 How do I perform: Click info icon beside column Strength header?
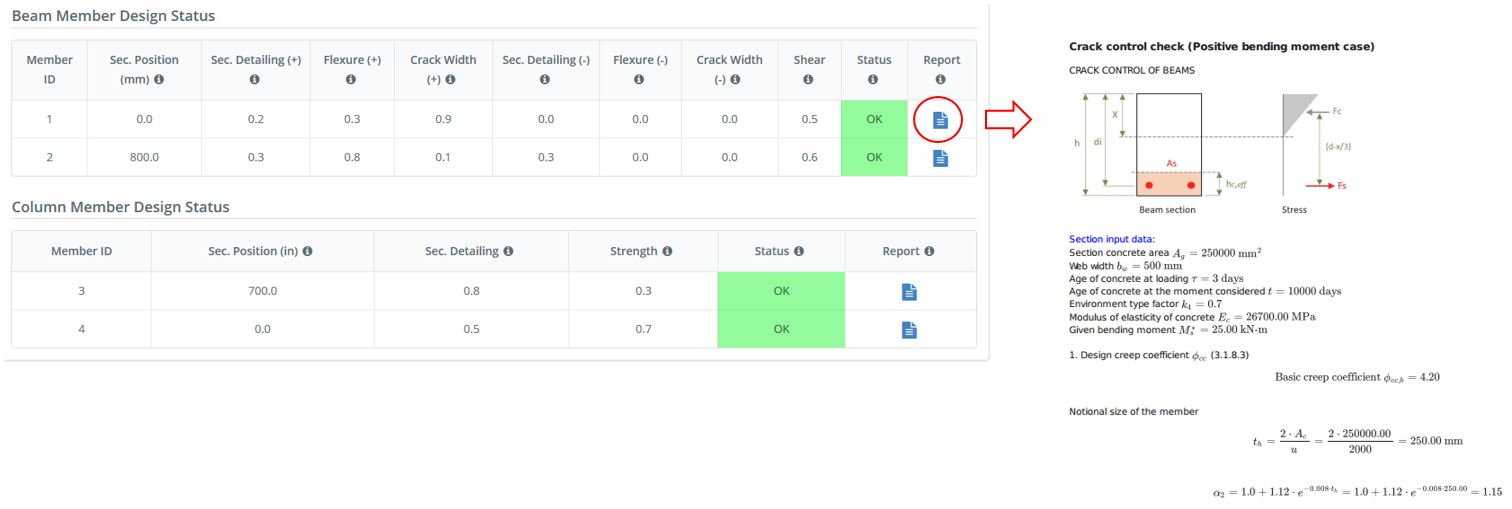point(667,252)
